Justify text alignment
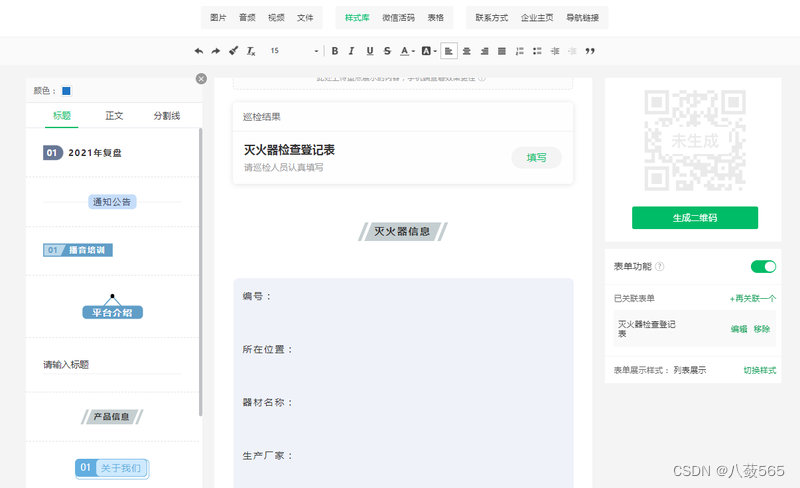The width and height of the screenshot is (800, 488). [502, 51]
